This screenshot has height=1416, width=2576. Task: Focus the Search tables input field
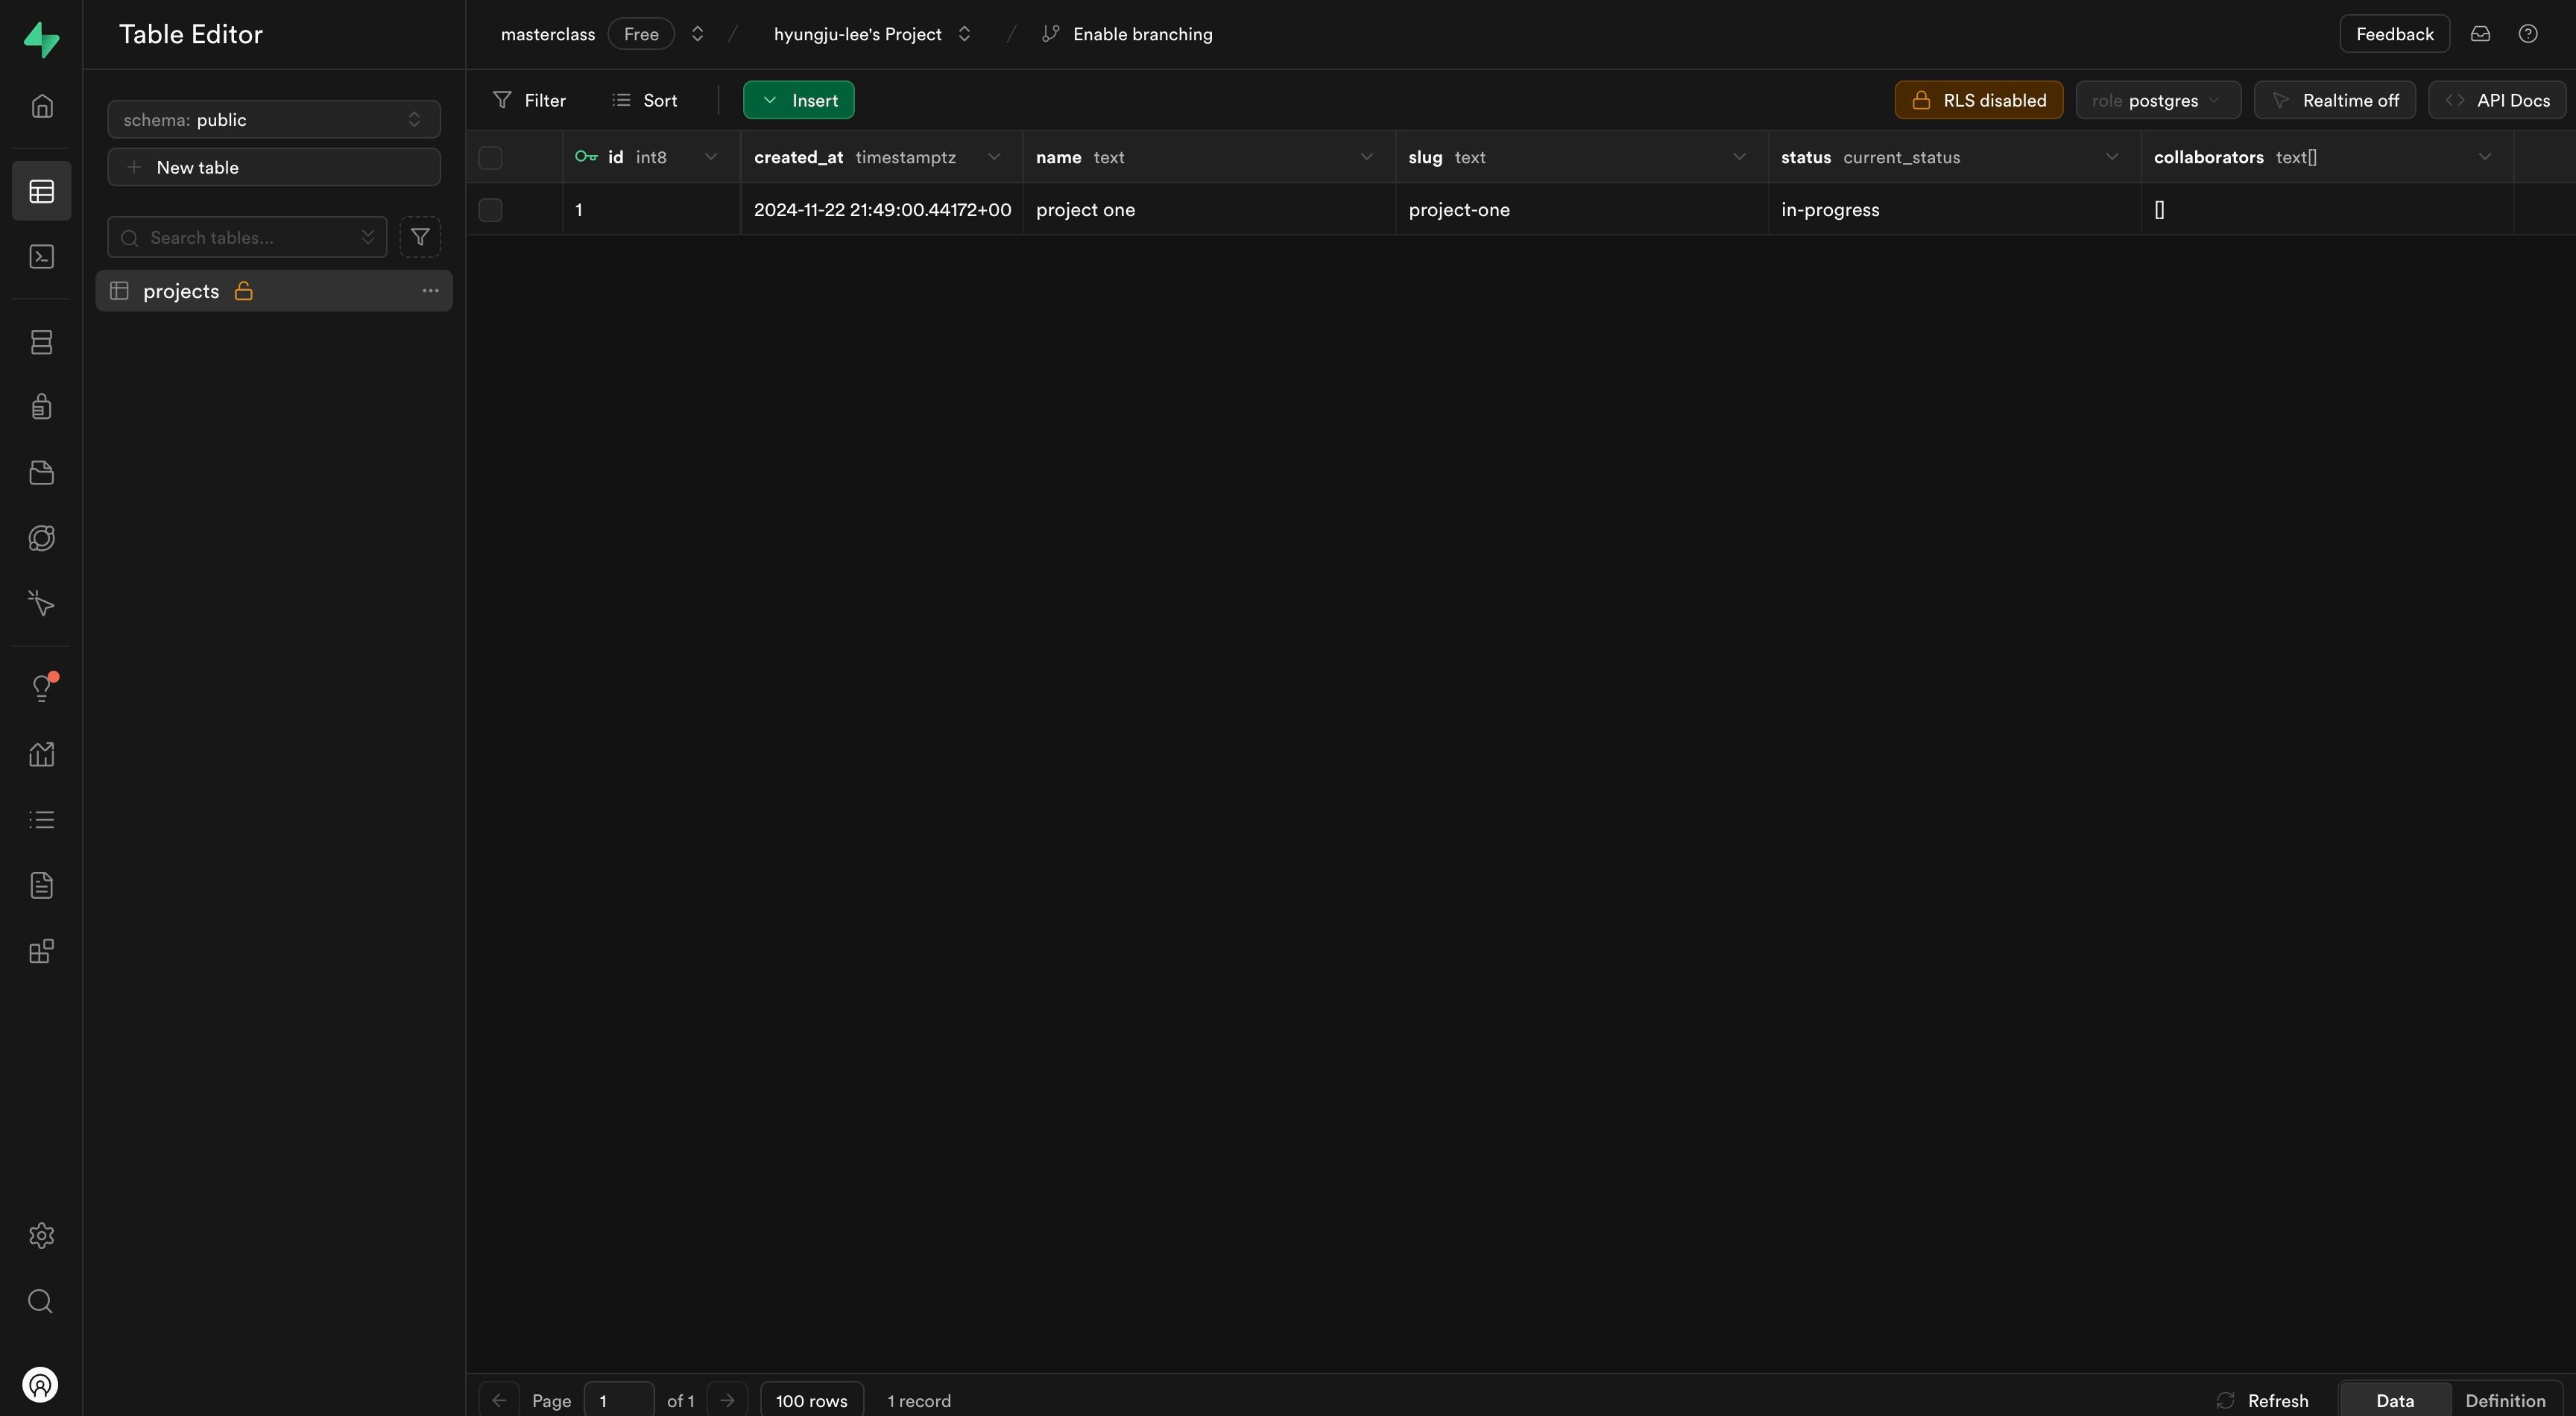247,237
